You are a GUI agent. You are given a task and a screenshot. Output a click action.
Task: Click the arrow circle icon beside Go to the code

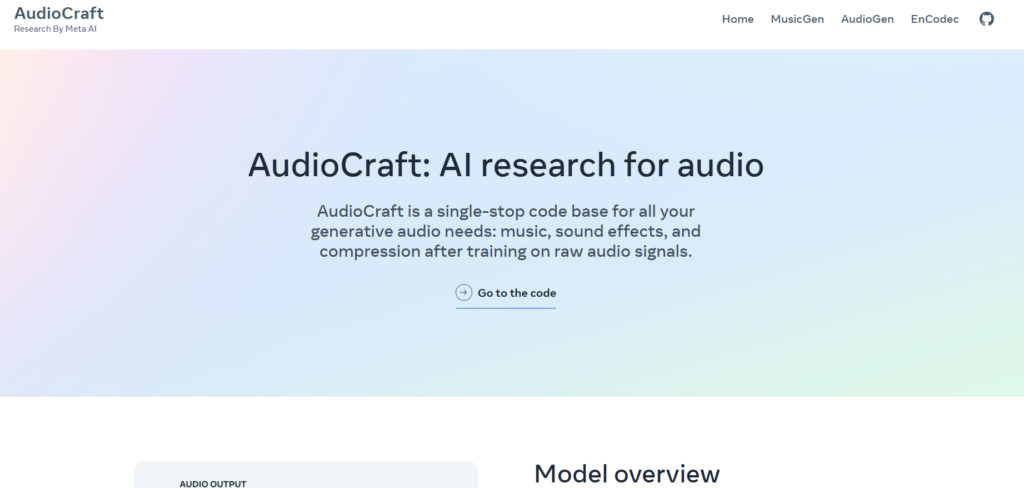464,293
